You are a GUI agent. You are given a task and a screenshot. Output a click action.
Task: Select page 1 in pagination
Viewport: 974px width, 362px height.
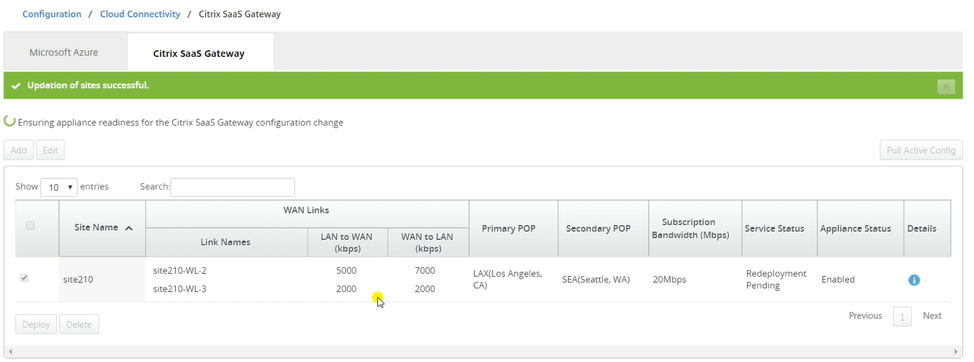[x=902, y=317]
